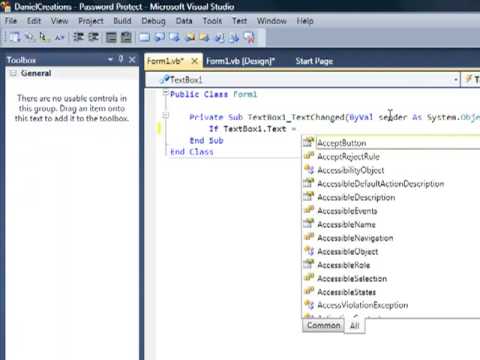This screenshot has height=360, width=480.
Task: Select AcceptButton in the IntelliSense list
Action: (x=391, y=143)
